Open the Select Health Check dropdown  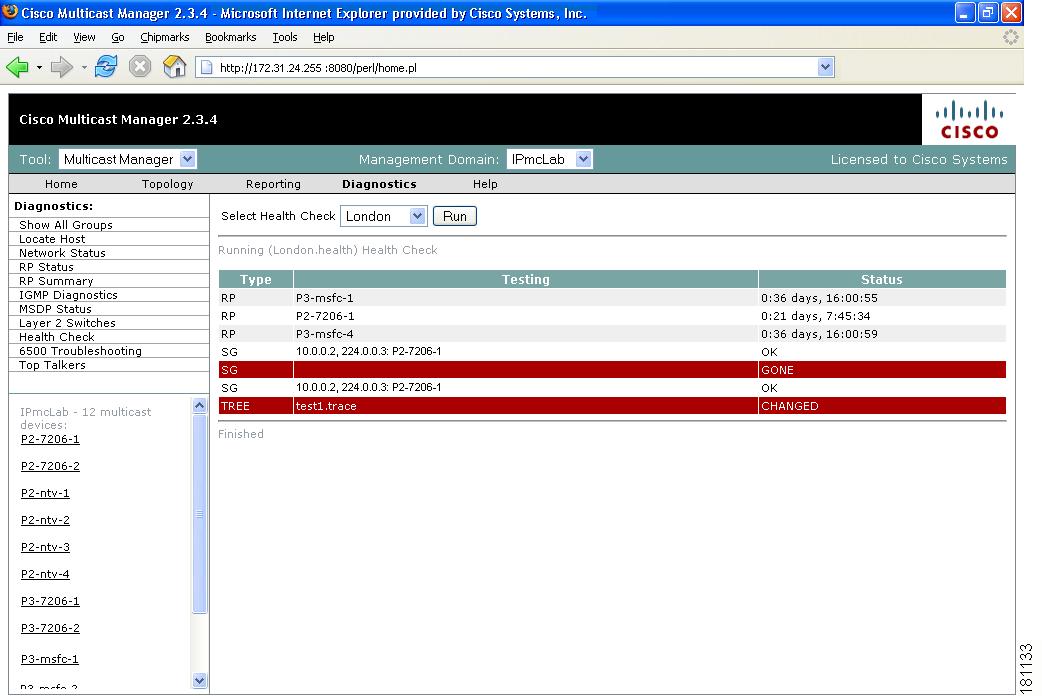click(383, 216)
